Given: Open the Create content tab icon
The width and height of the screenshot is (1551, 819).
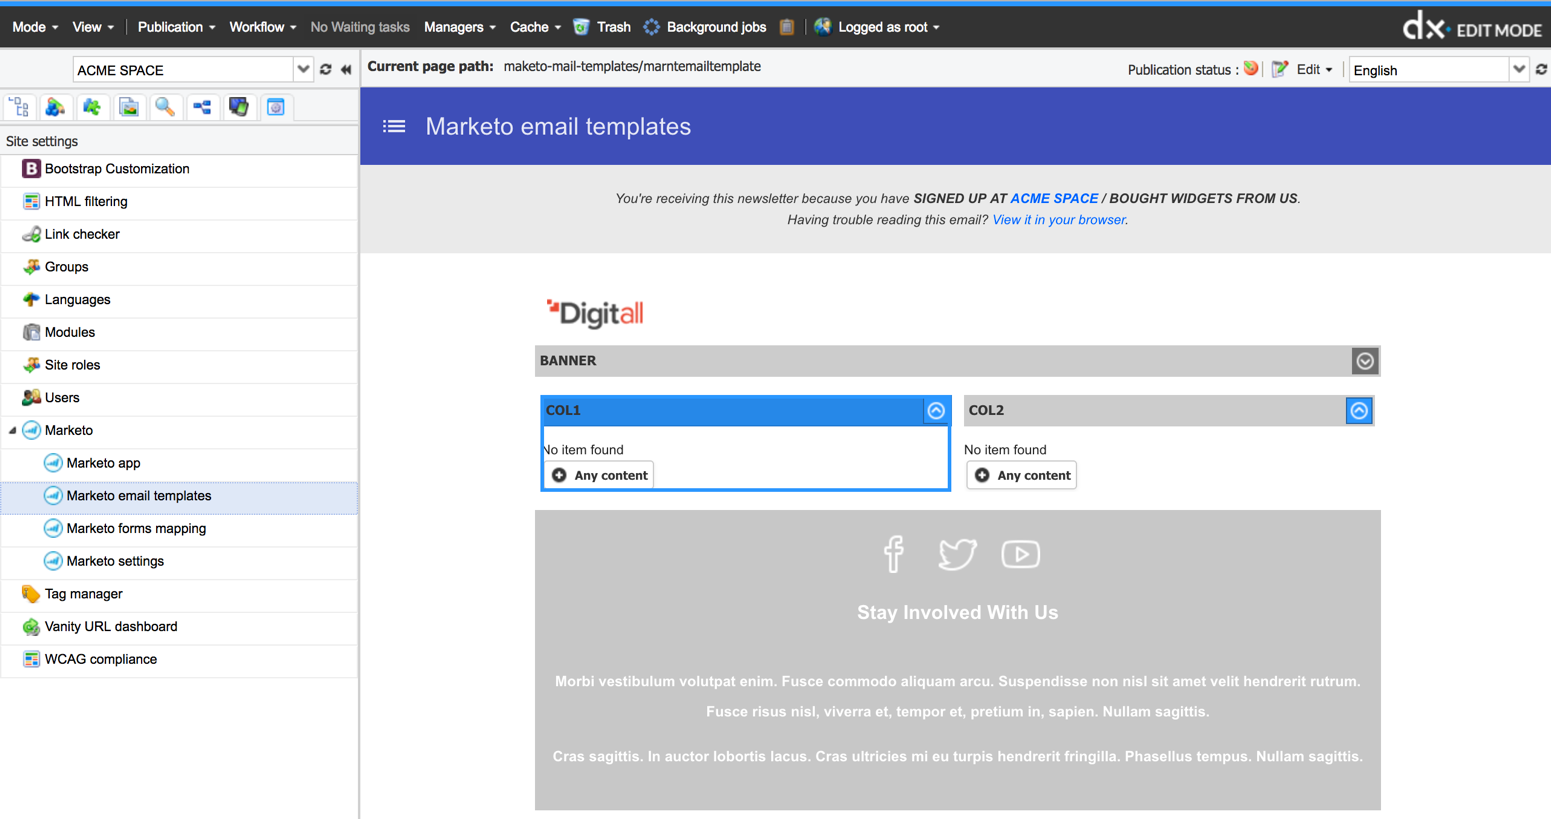Looking at the screenshot, I should [x=55, y=107].
